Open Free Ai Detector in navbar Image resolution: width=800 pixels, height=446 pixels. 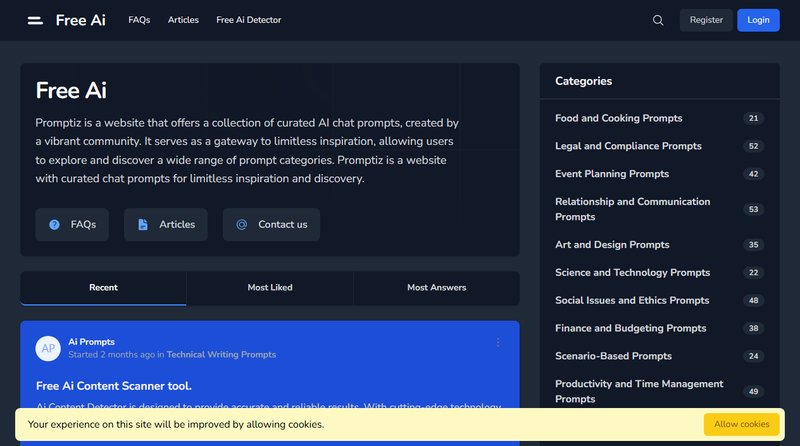coord(248,20)
